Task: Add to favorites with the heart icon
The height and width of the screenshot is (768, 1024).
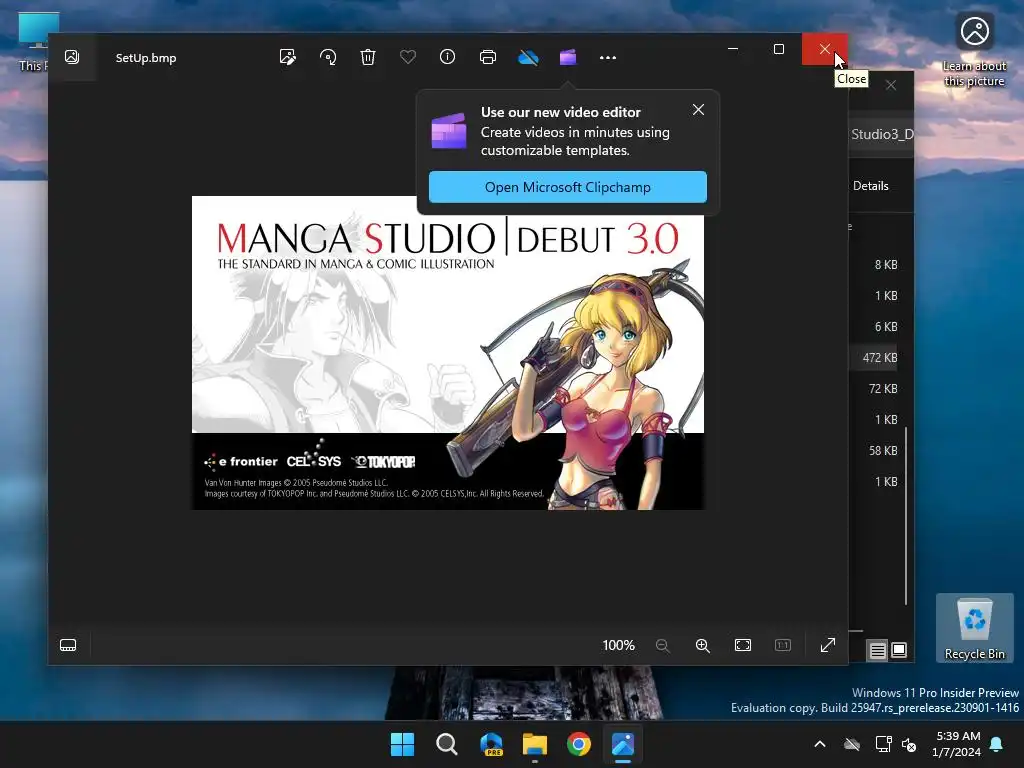Action: (408, 57)
